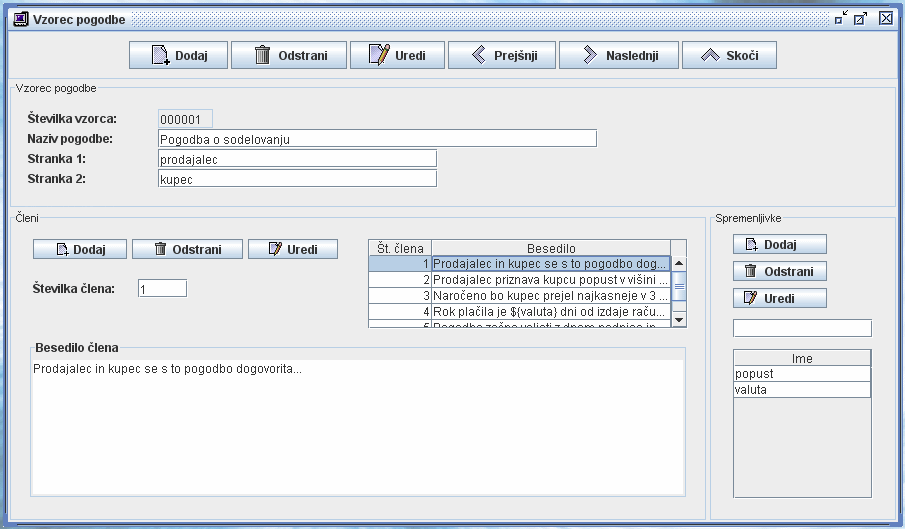Click the Besedilo column header

pyautogui.click(x=550, y=248)
